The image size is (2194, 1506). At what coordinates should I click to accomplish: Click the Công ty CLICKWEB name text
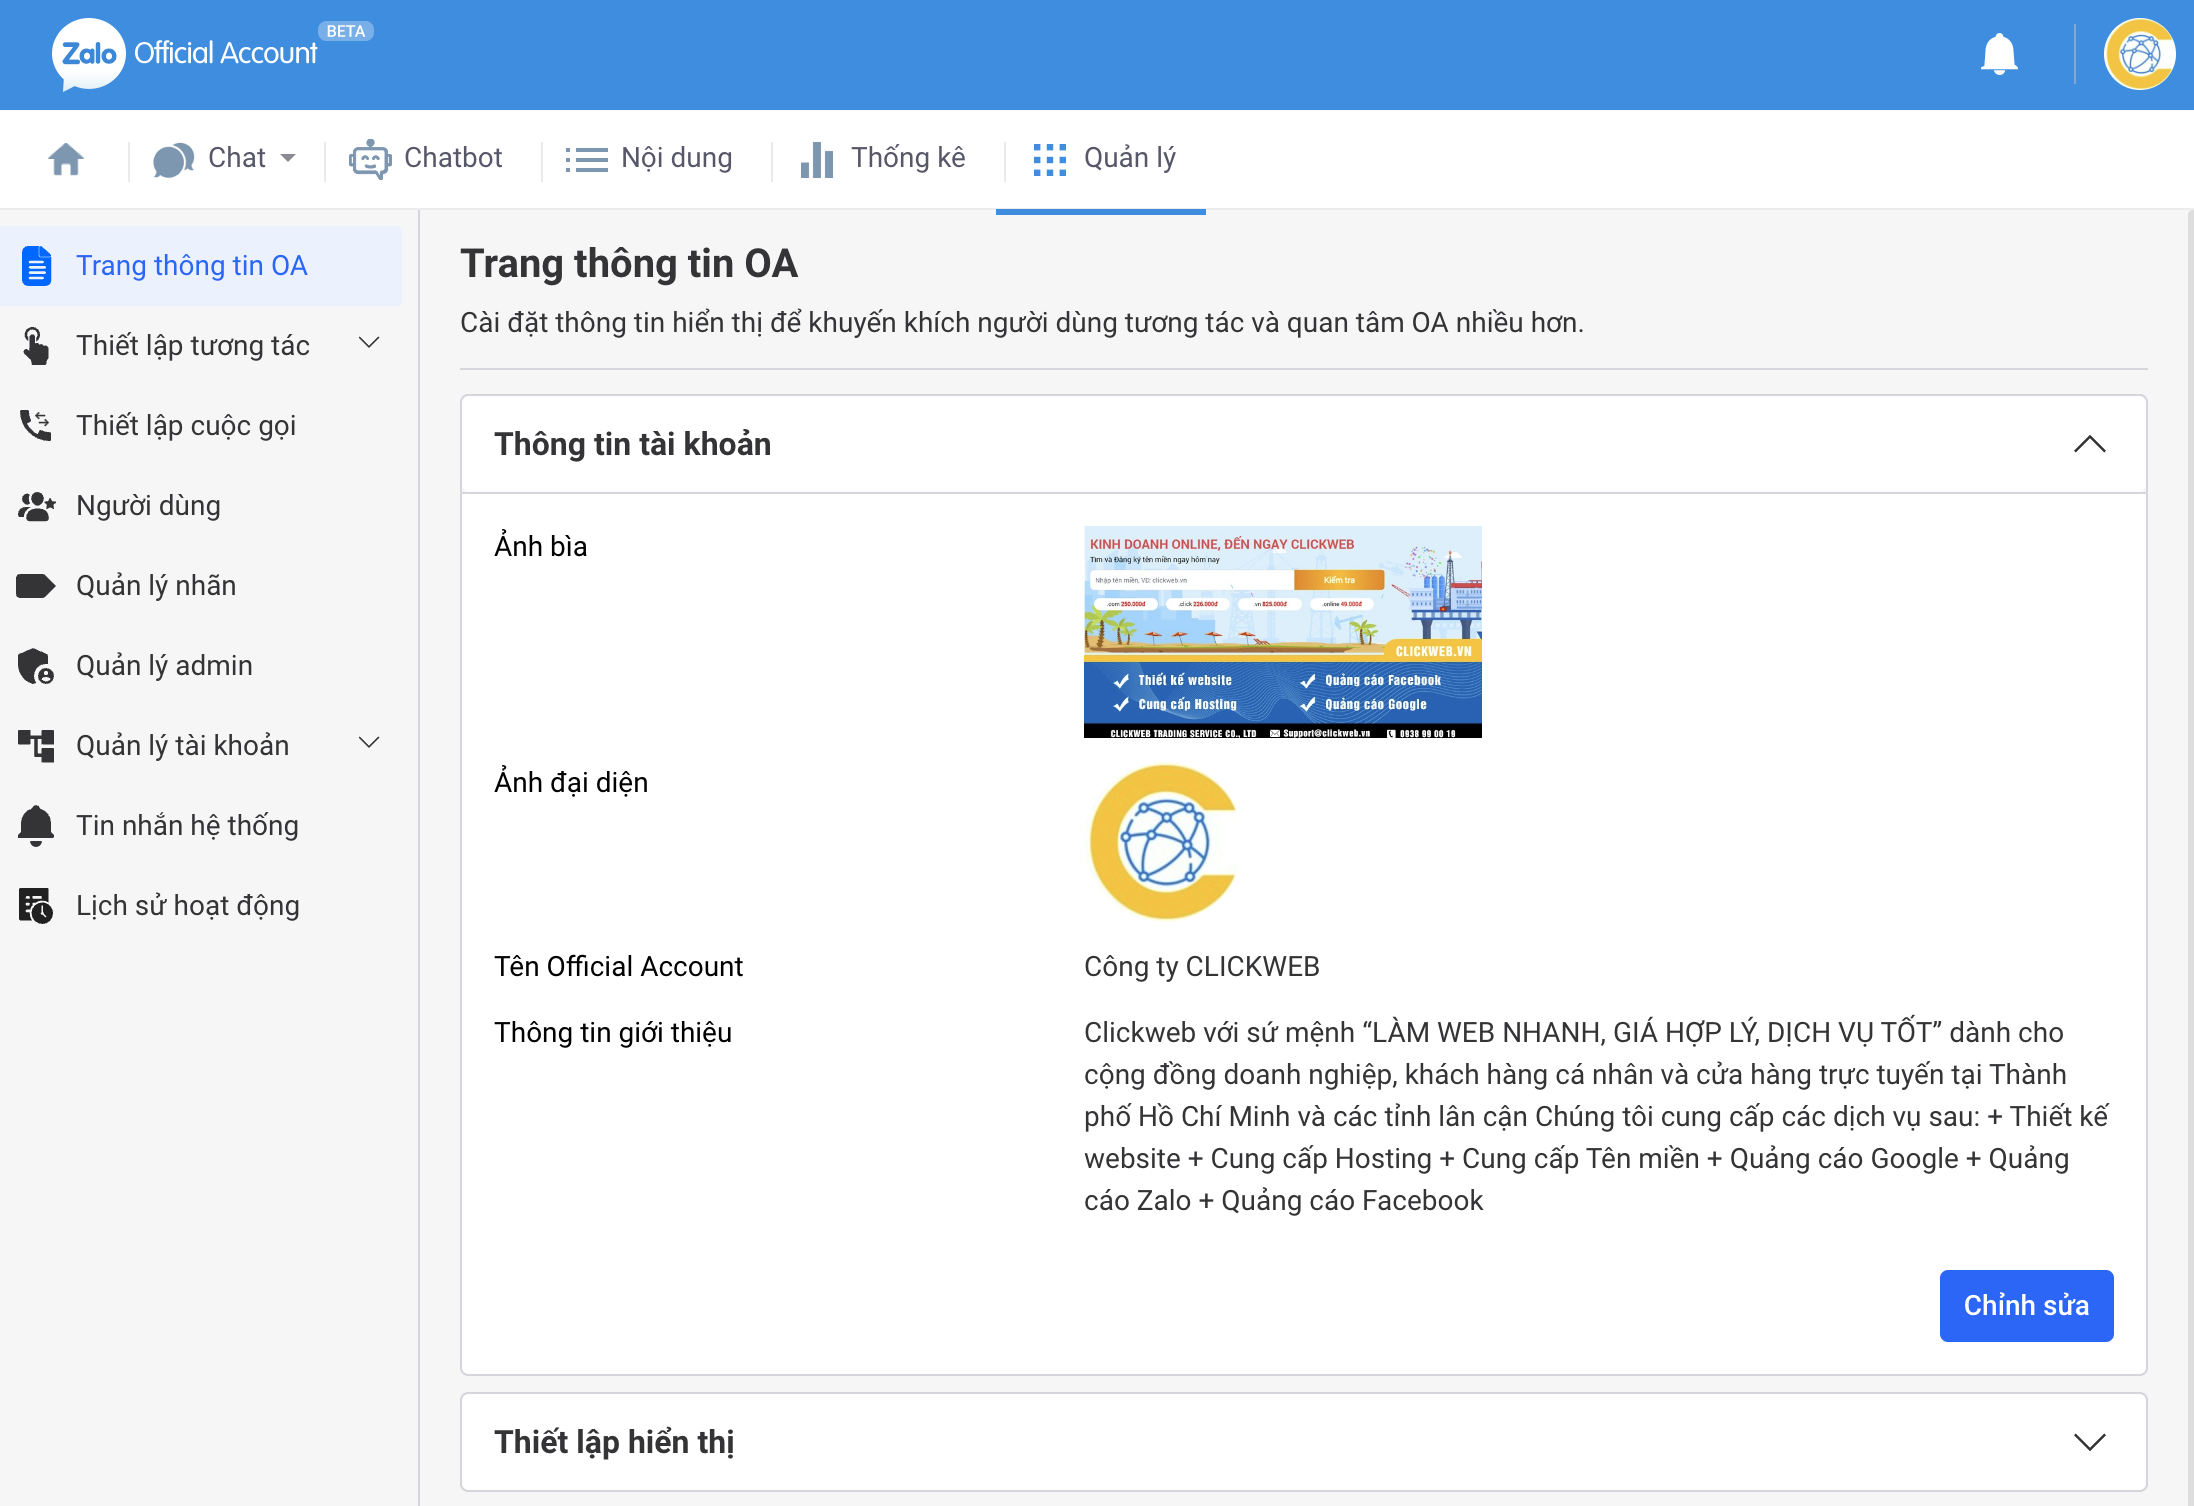point(1202,966)
